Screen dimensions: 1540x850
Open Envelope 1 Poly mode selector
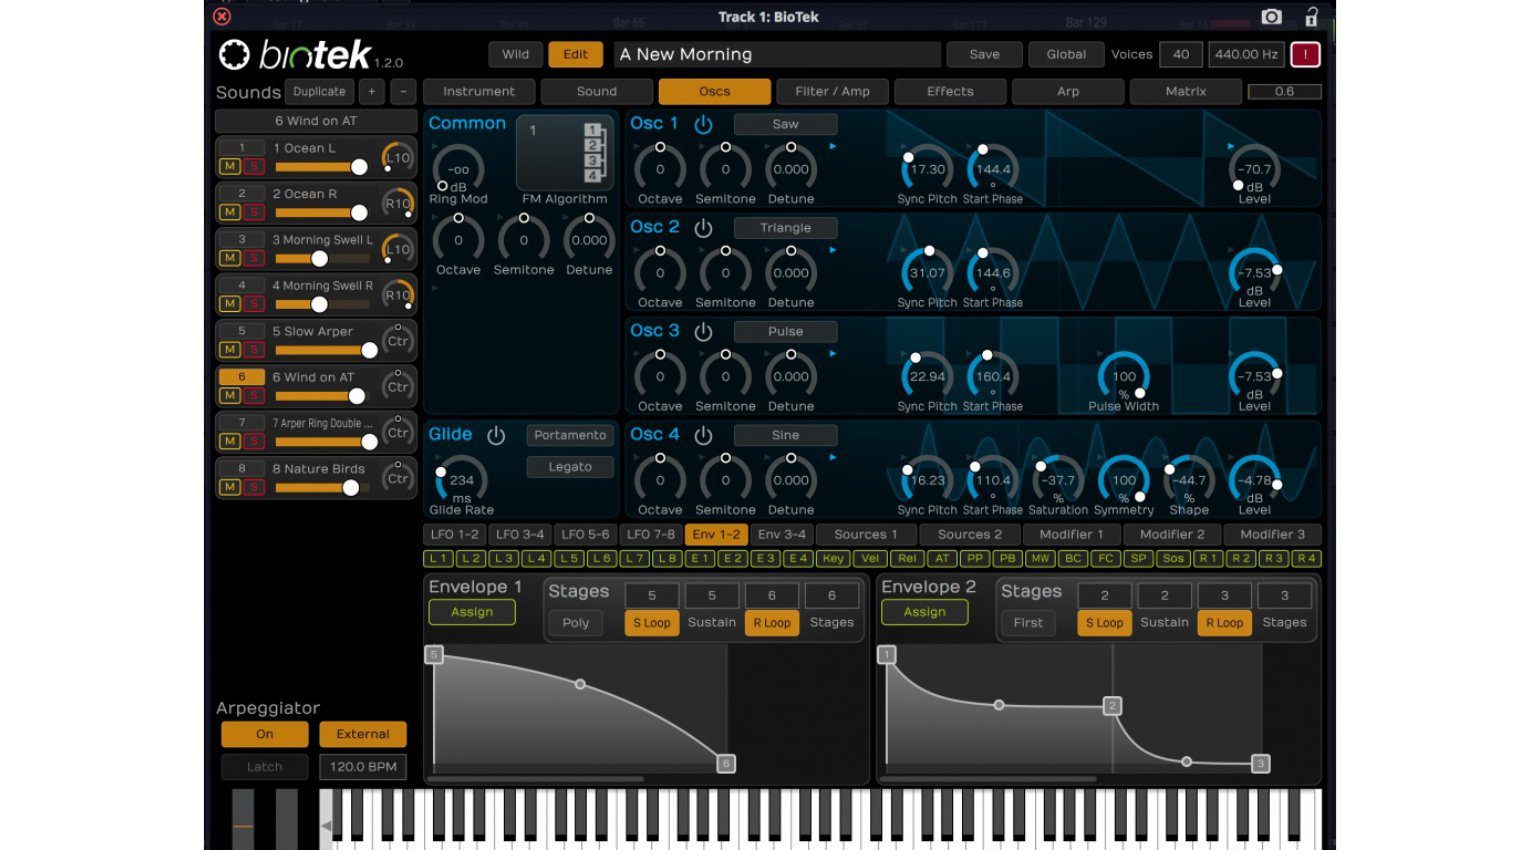click(576, 623)
